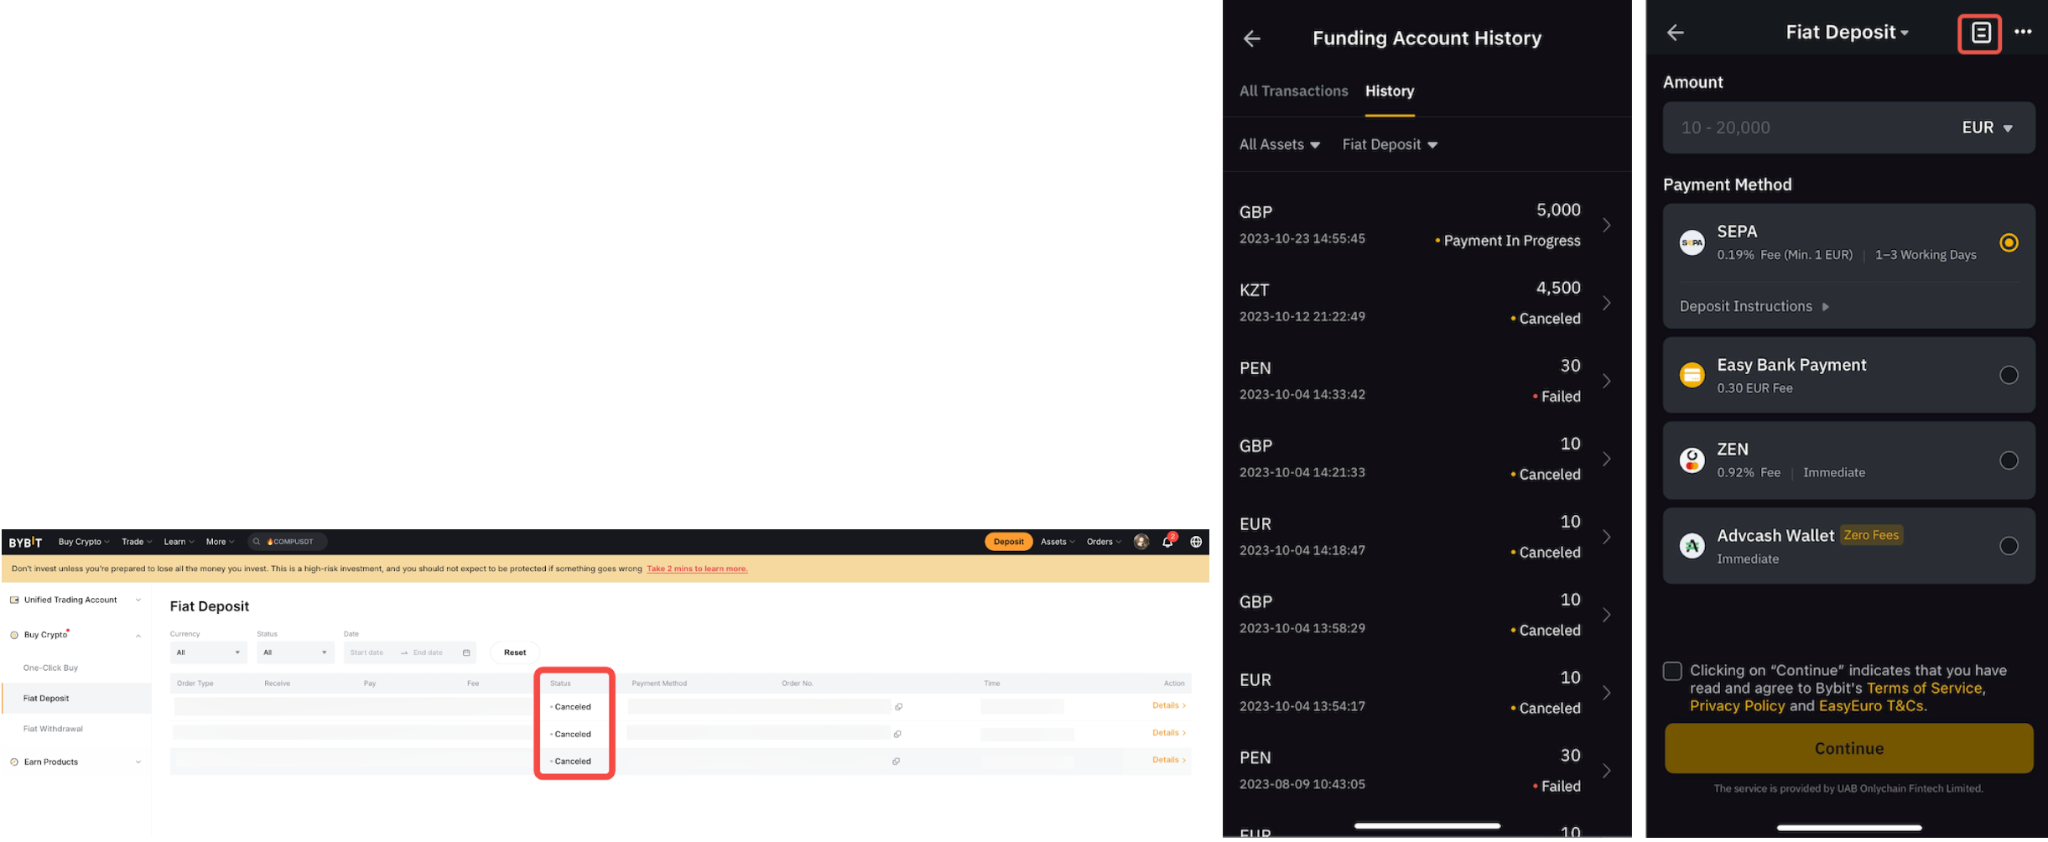Open the EUR currency selector
The width and height of the screenshot is (2048, 842).
(1986, 128)
